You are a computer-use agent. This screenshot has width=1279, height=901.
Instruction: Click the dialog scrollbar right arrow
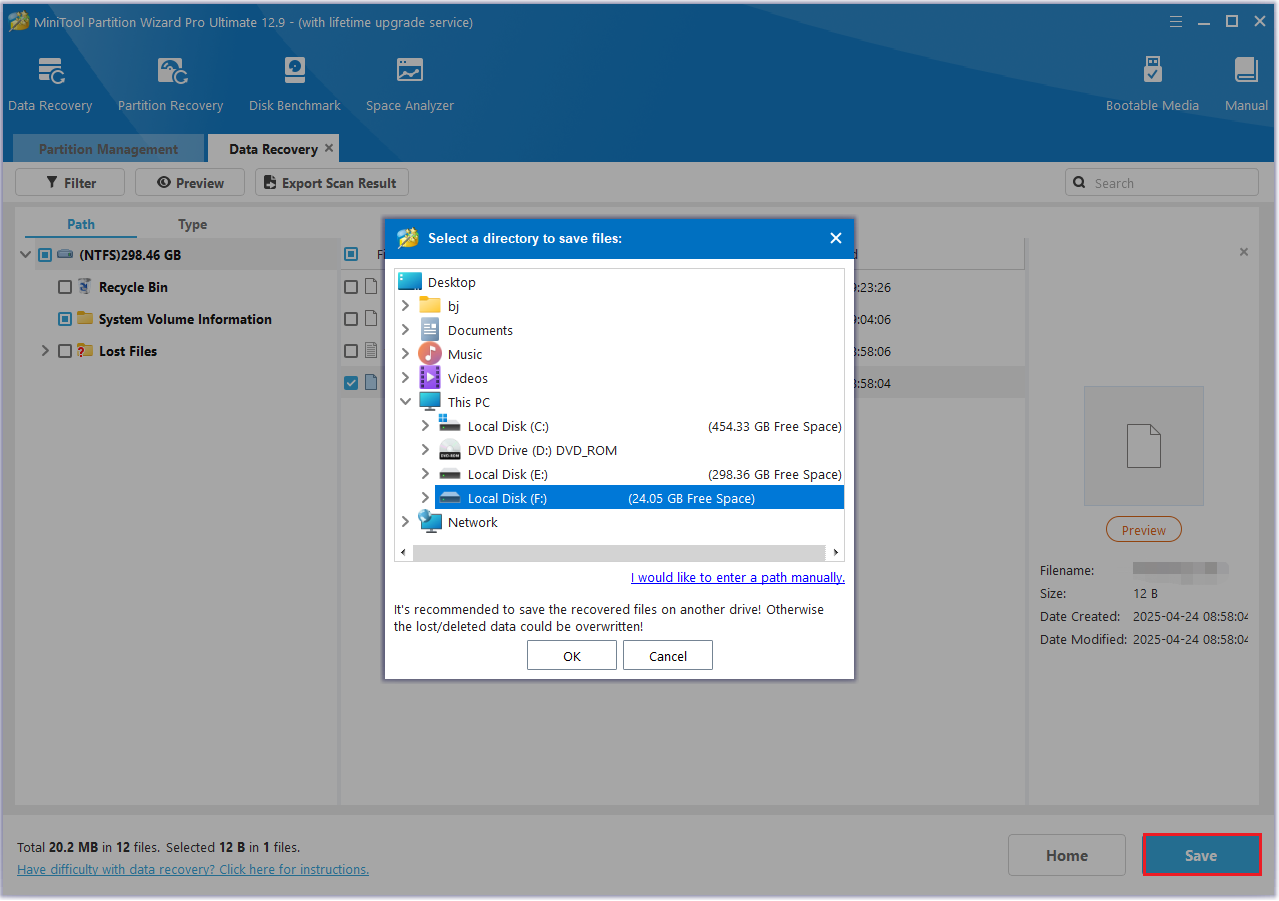tap(836, 552)
